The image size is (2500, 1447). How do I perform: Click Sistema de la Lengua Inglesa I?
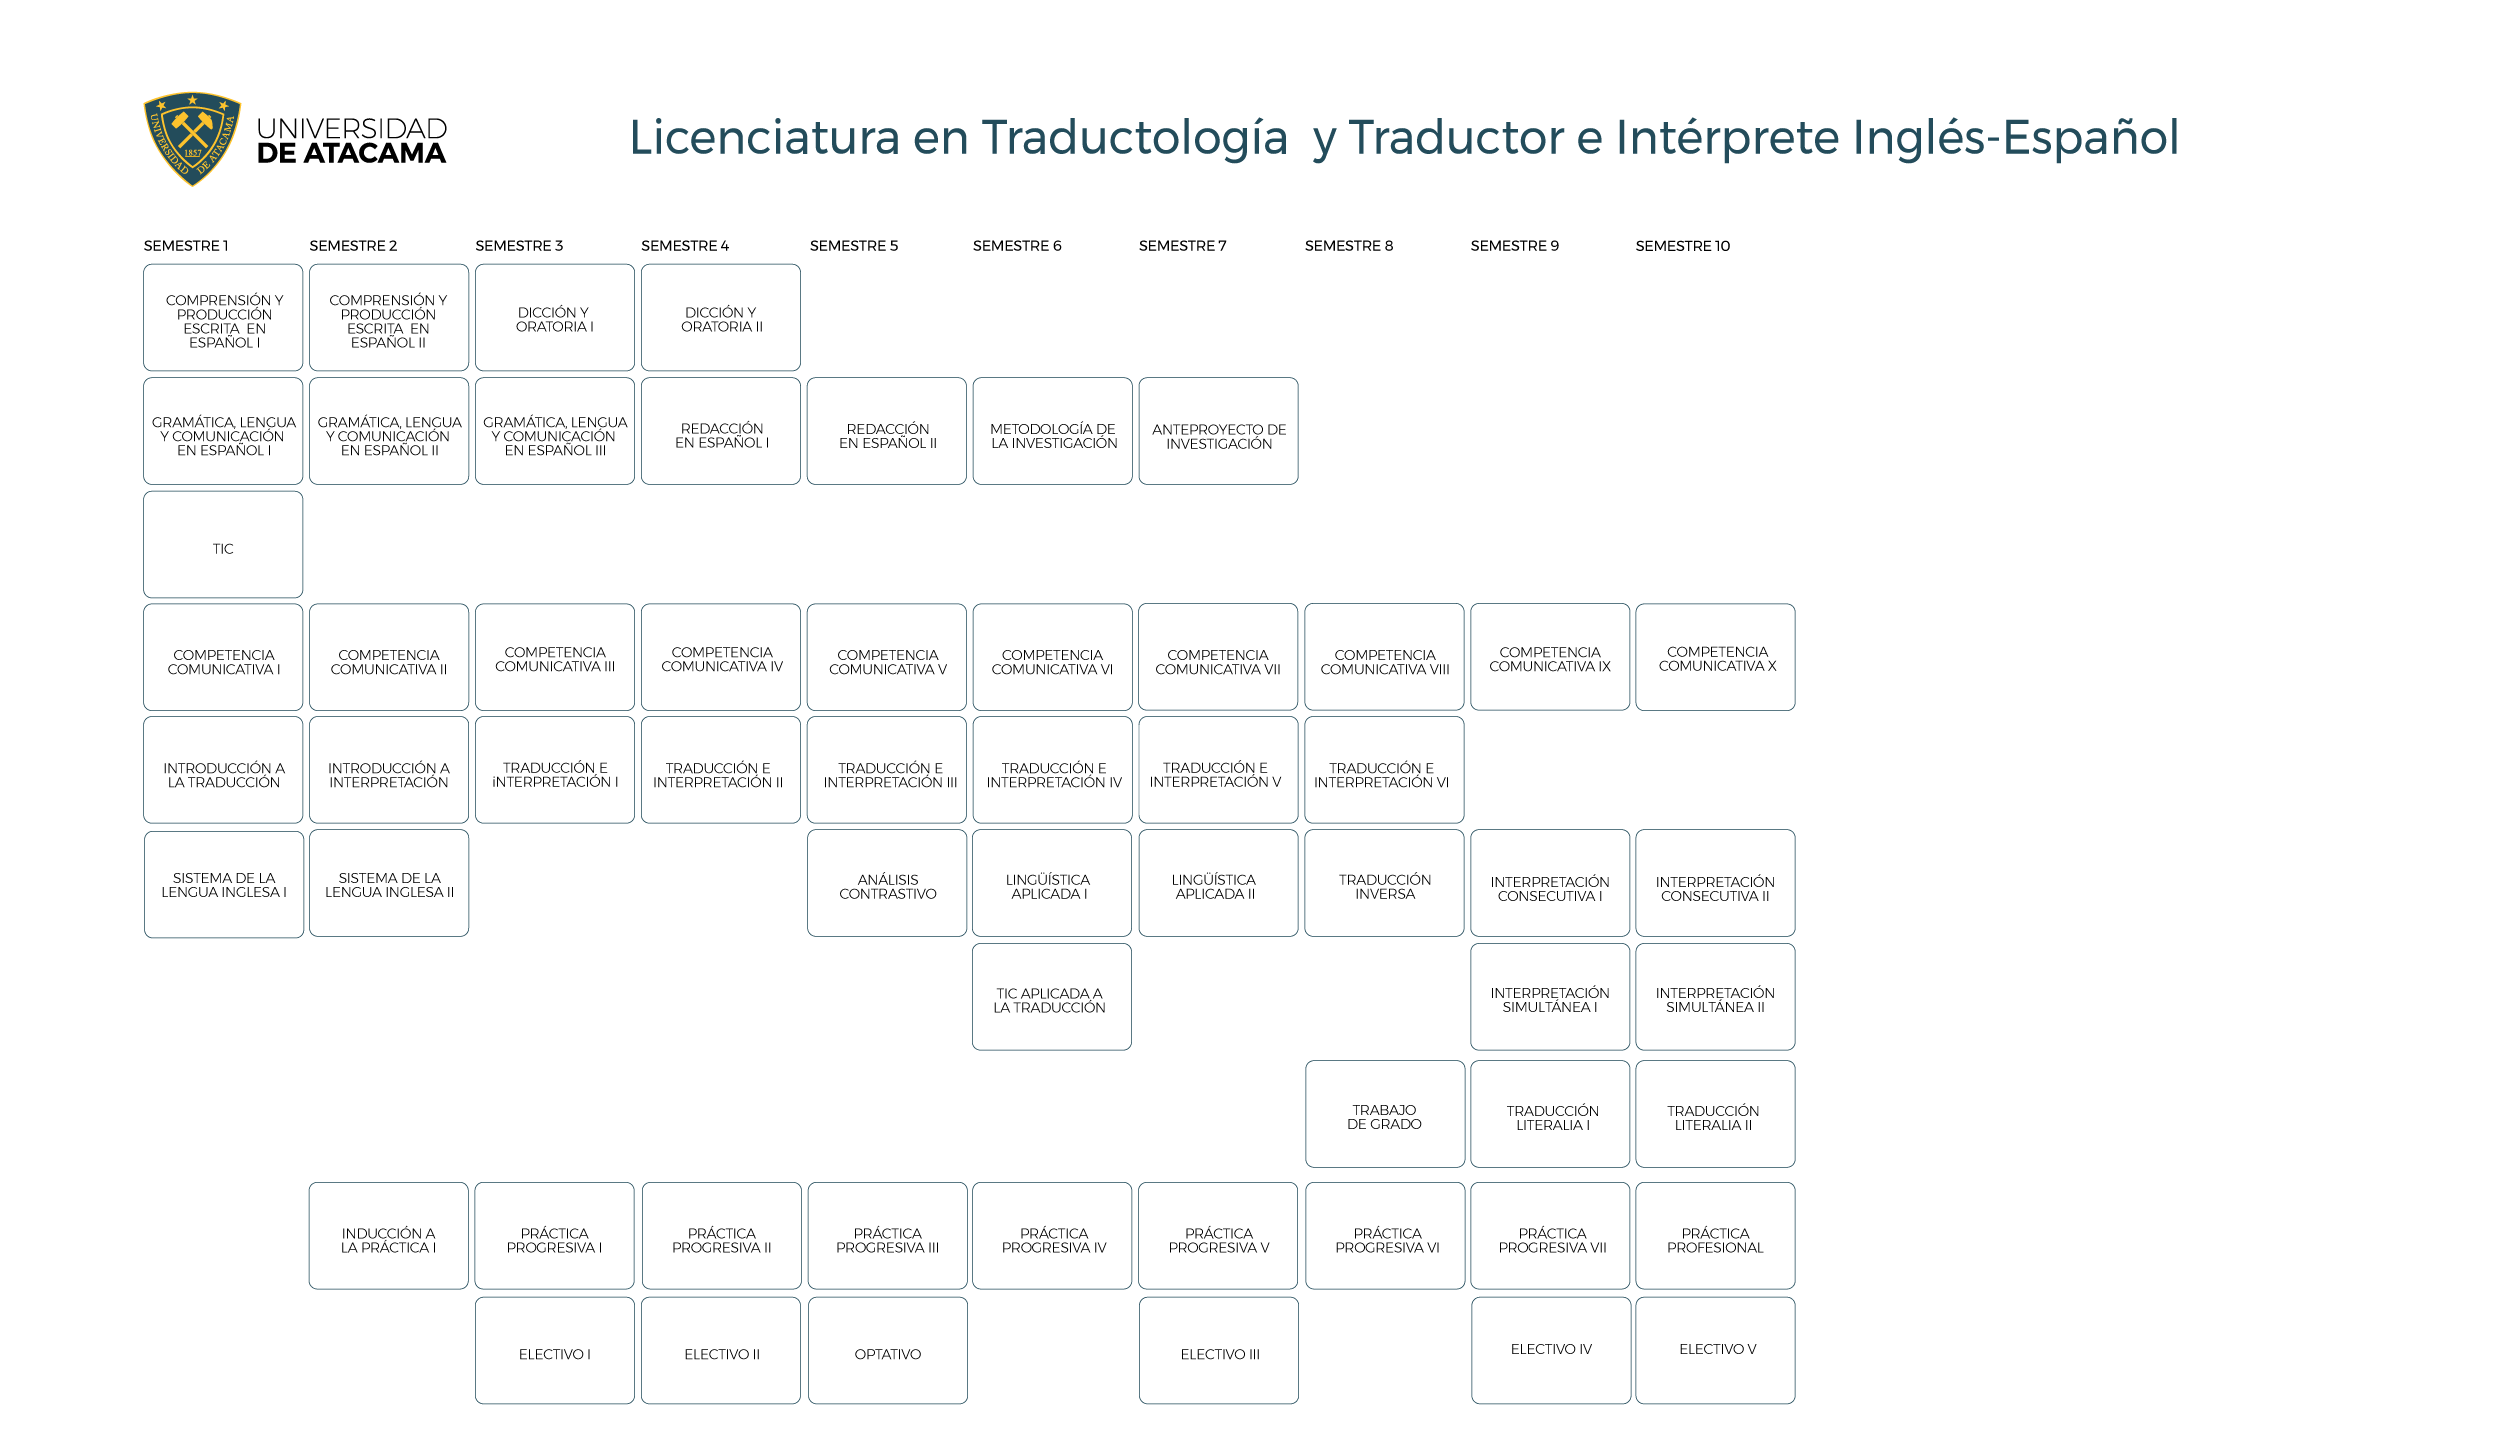tap(224, 885)
